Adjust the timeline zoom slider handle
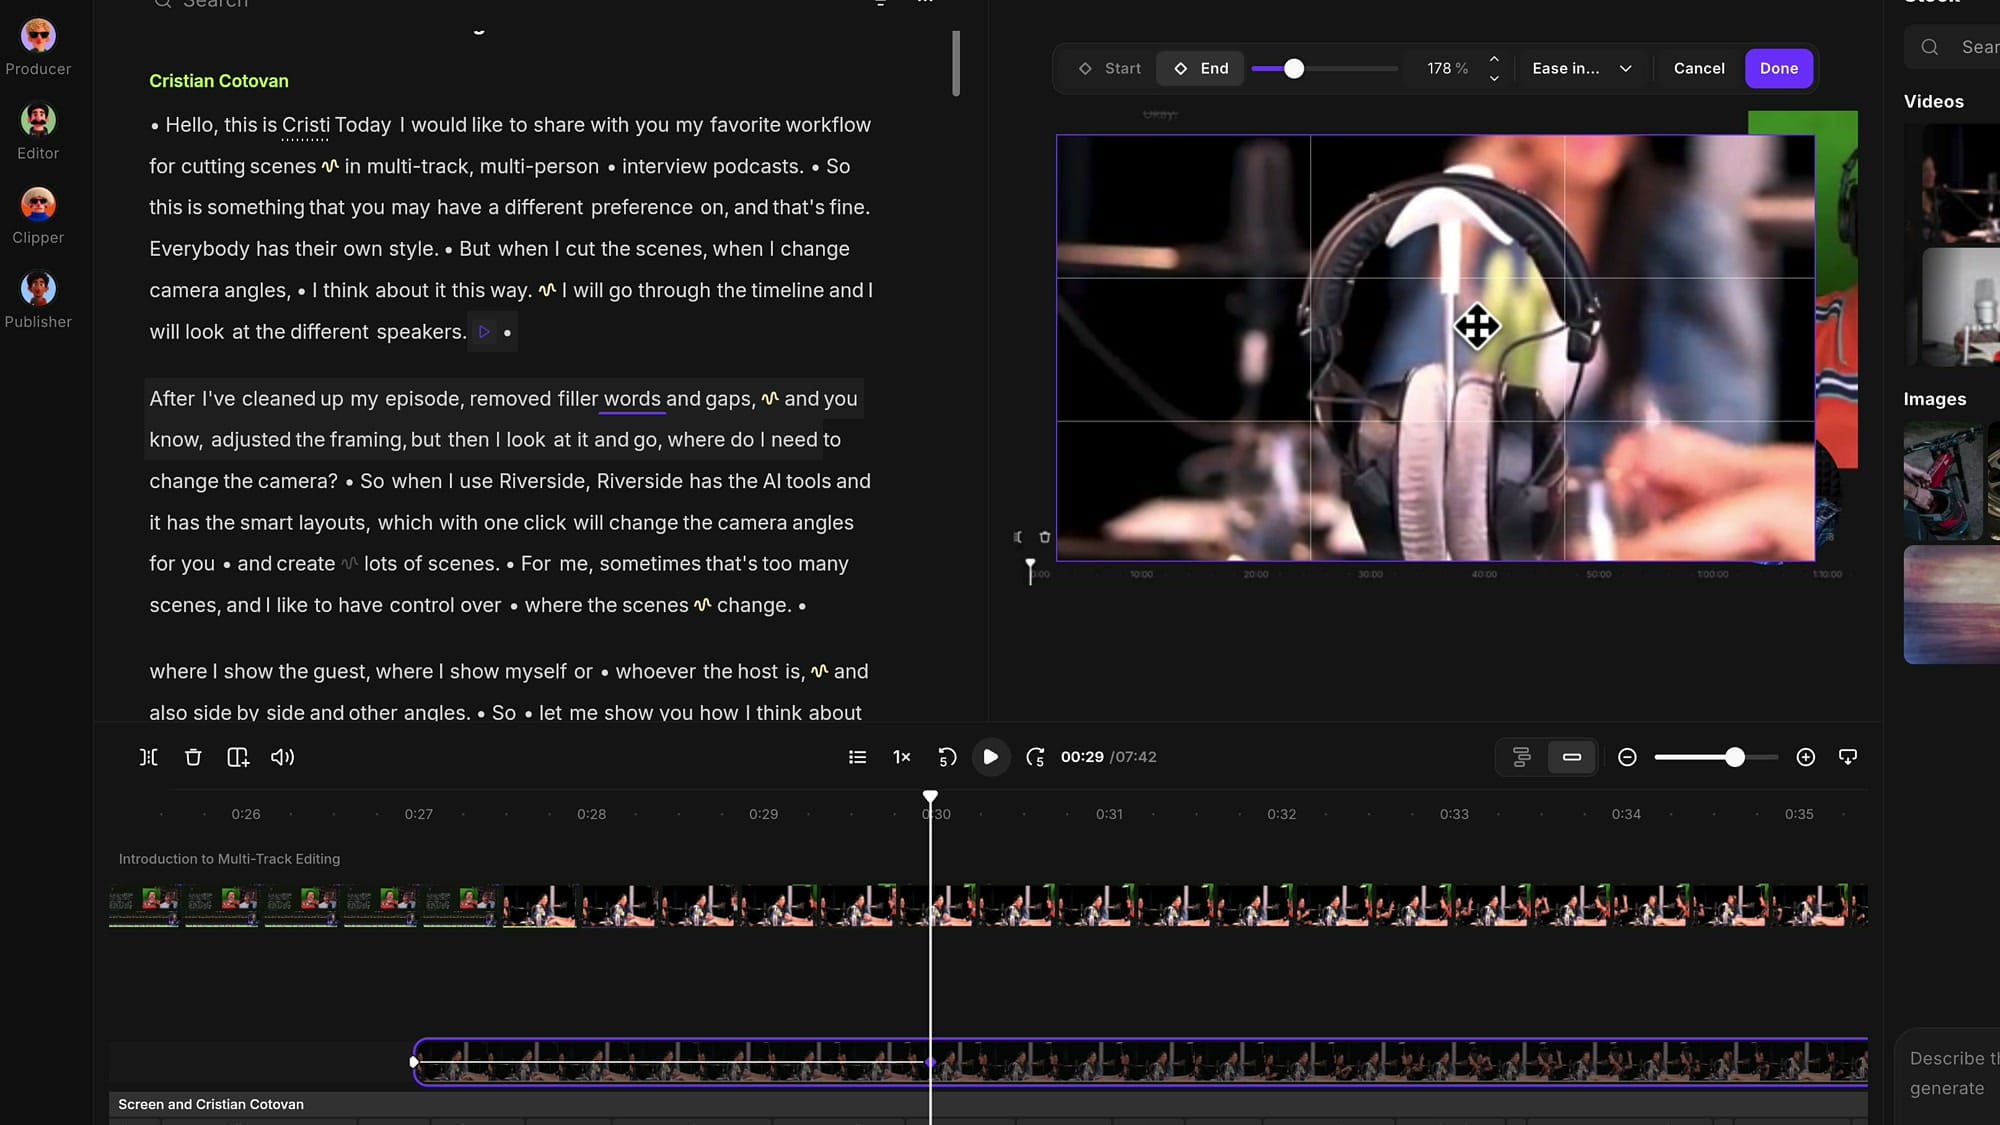 point(1735,757)
